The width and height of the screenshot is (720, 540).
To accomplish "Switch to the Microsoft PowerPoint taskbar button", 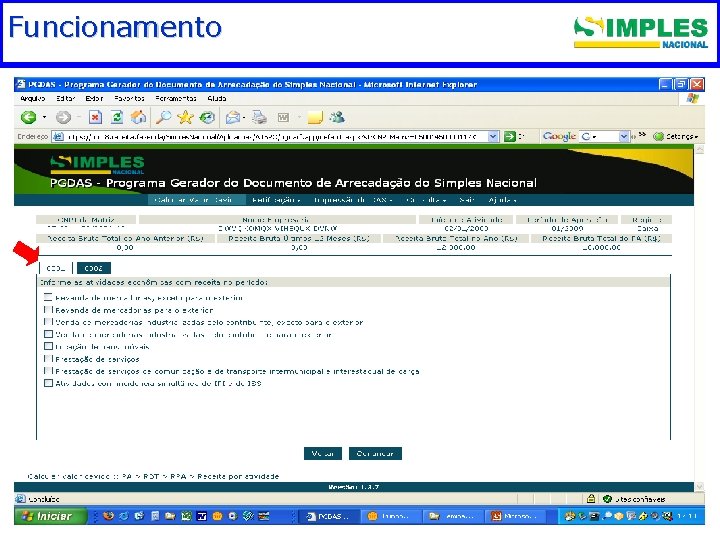I will (x=516, y=517).
